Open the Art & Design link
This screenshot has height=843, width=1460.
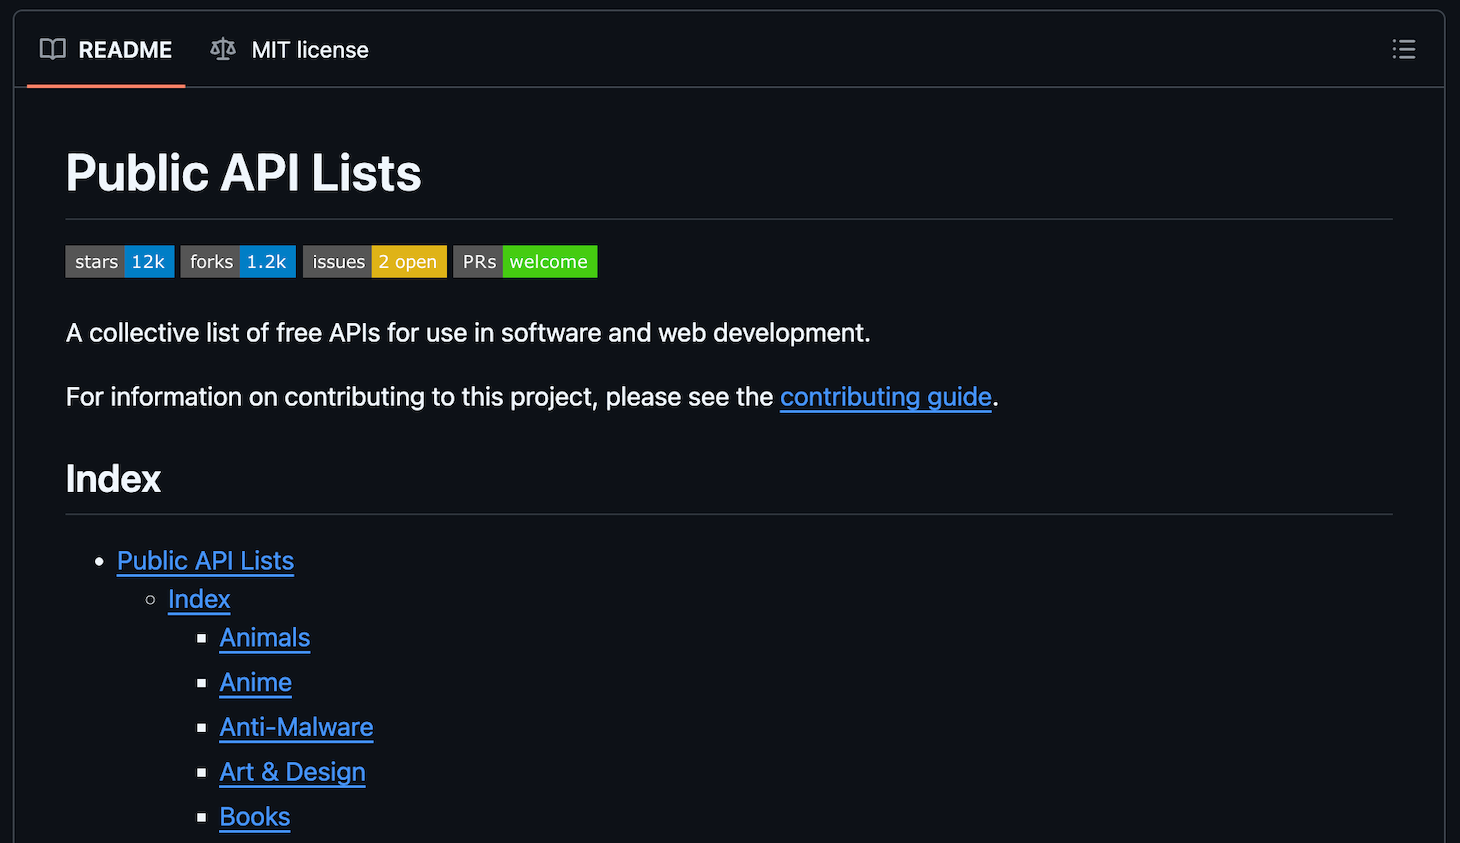pyautogui.click(x=292, y=772)
